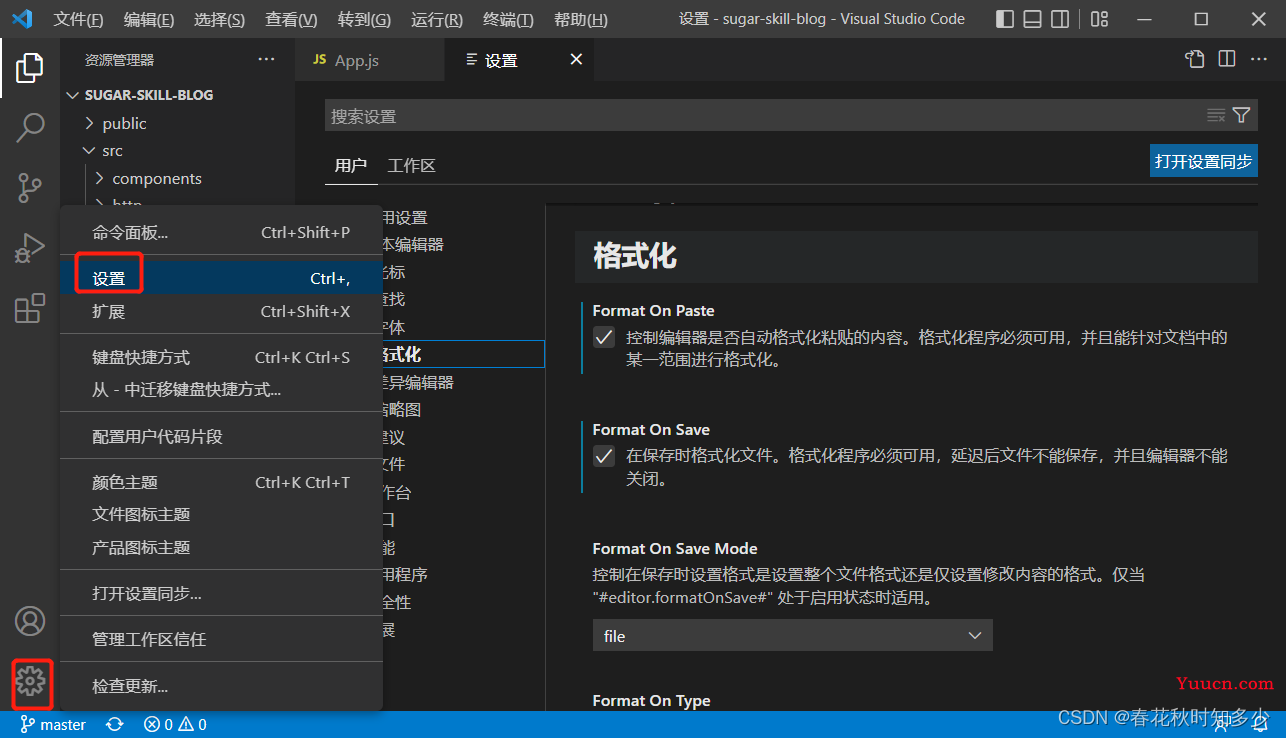Choose 文件图标主题 menu entry

tap(221, 514)
